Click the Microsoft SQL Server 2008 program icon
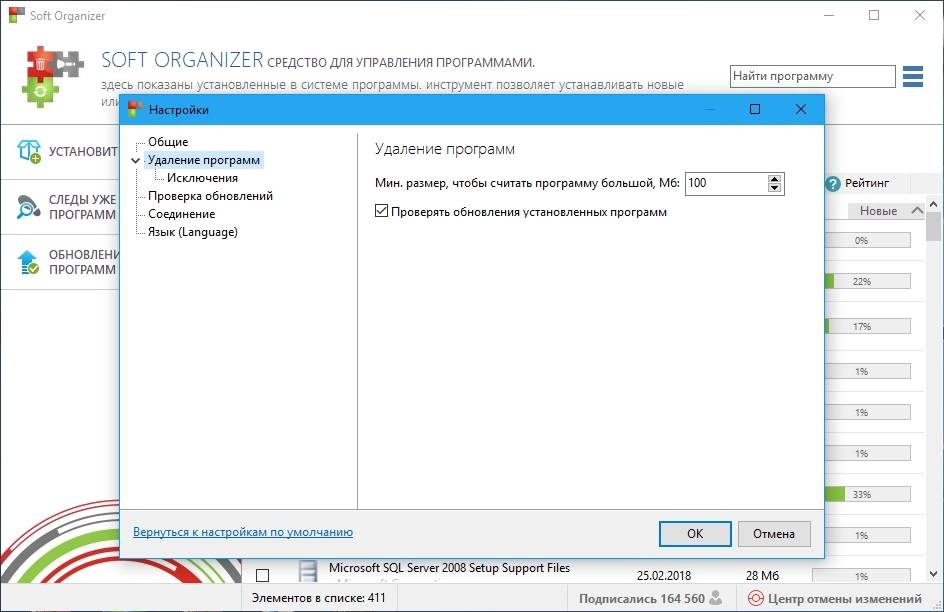The width and height of the screenshot is (944, 612). coord(308,570)
